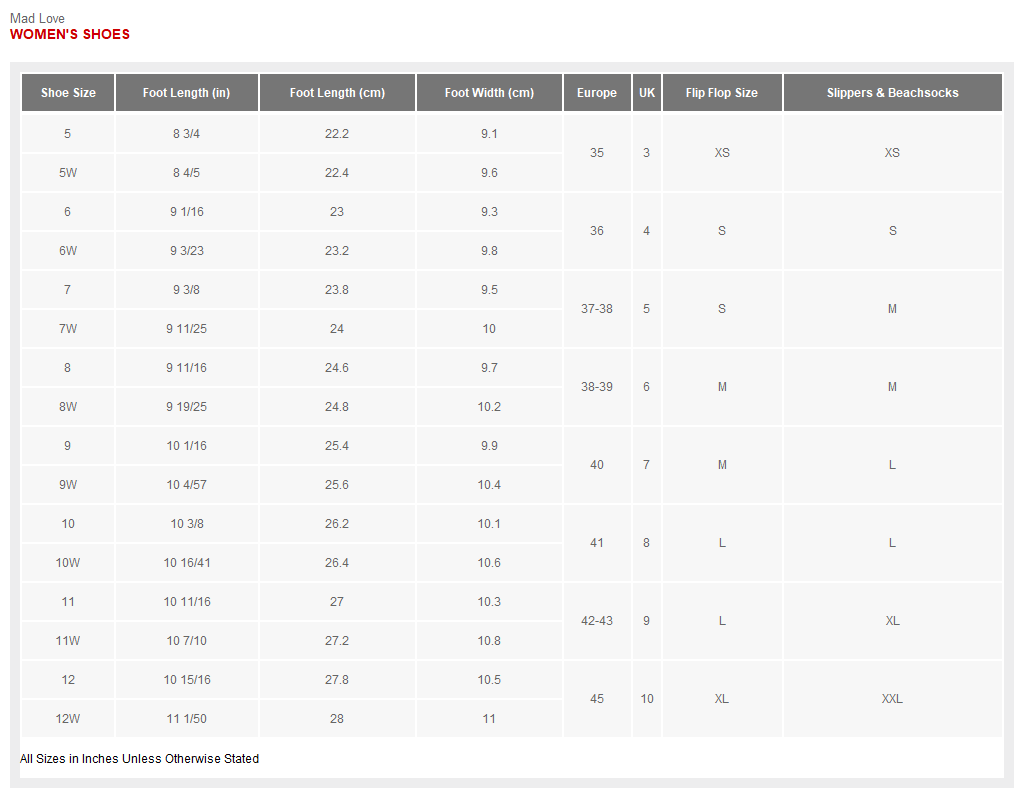Select the Foot Length (cm) header cell
The width and height of the screenshot is (1024, 803).
tap(337, 93)
